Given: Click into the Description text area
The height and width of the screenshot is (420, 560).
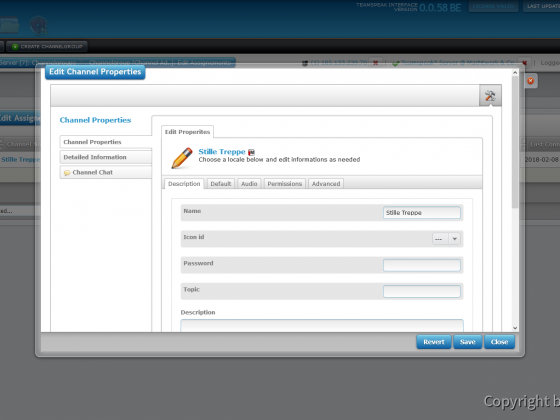Looking at the screenshot, I should [x=322, y=326].
